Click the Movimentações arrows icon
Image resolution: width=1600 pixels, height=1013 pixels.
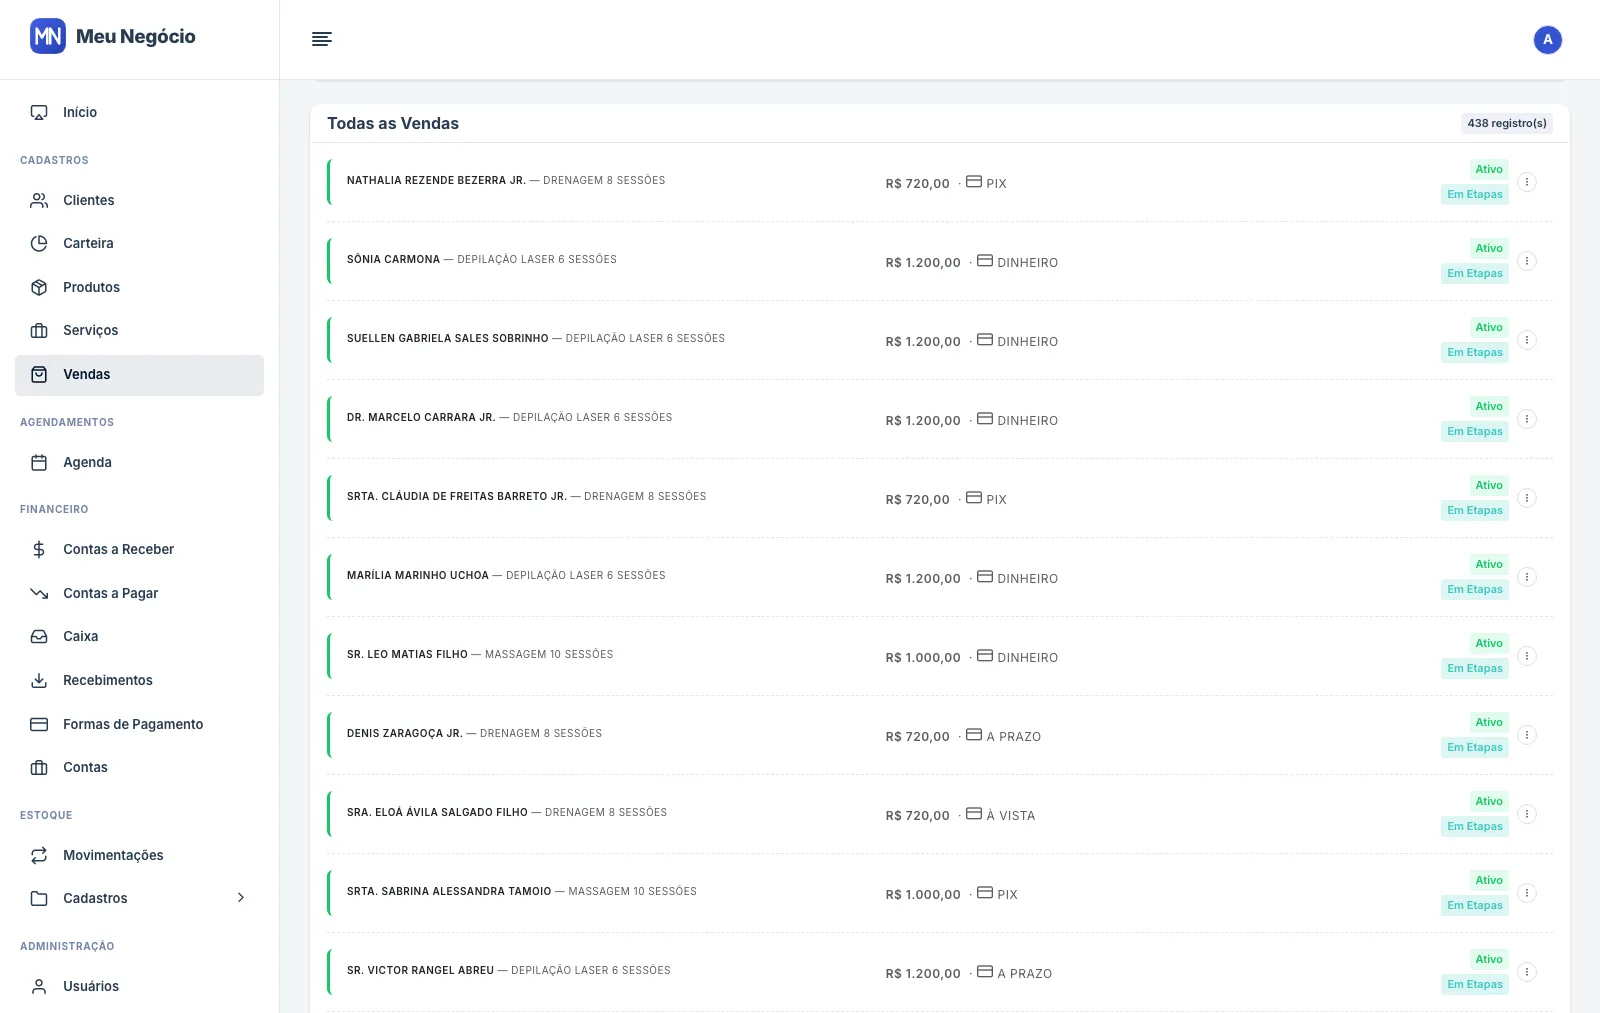point(39,855)
